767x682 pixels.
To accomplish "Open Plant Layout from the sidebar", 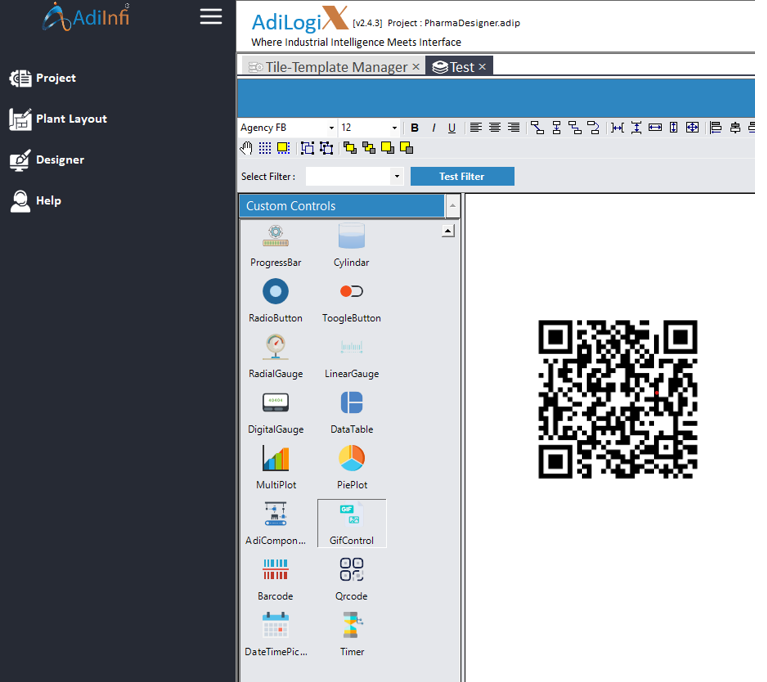I will pos(58,119).
